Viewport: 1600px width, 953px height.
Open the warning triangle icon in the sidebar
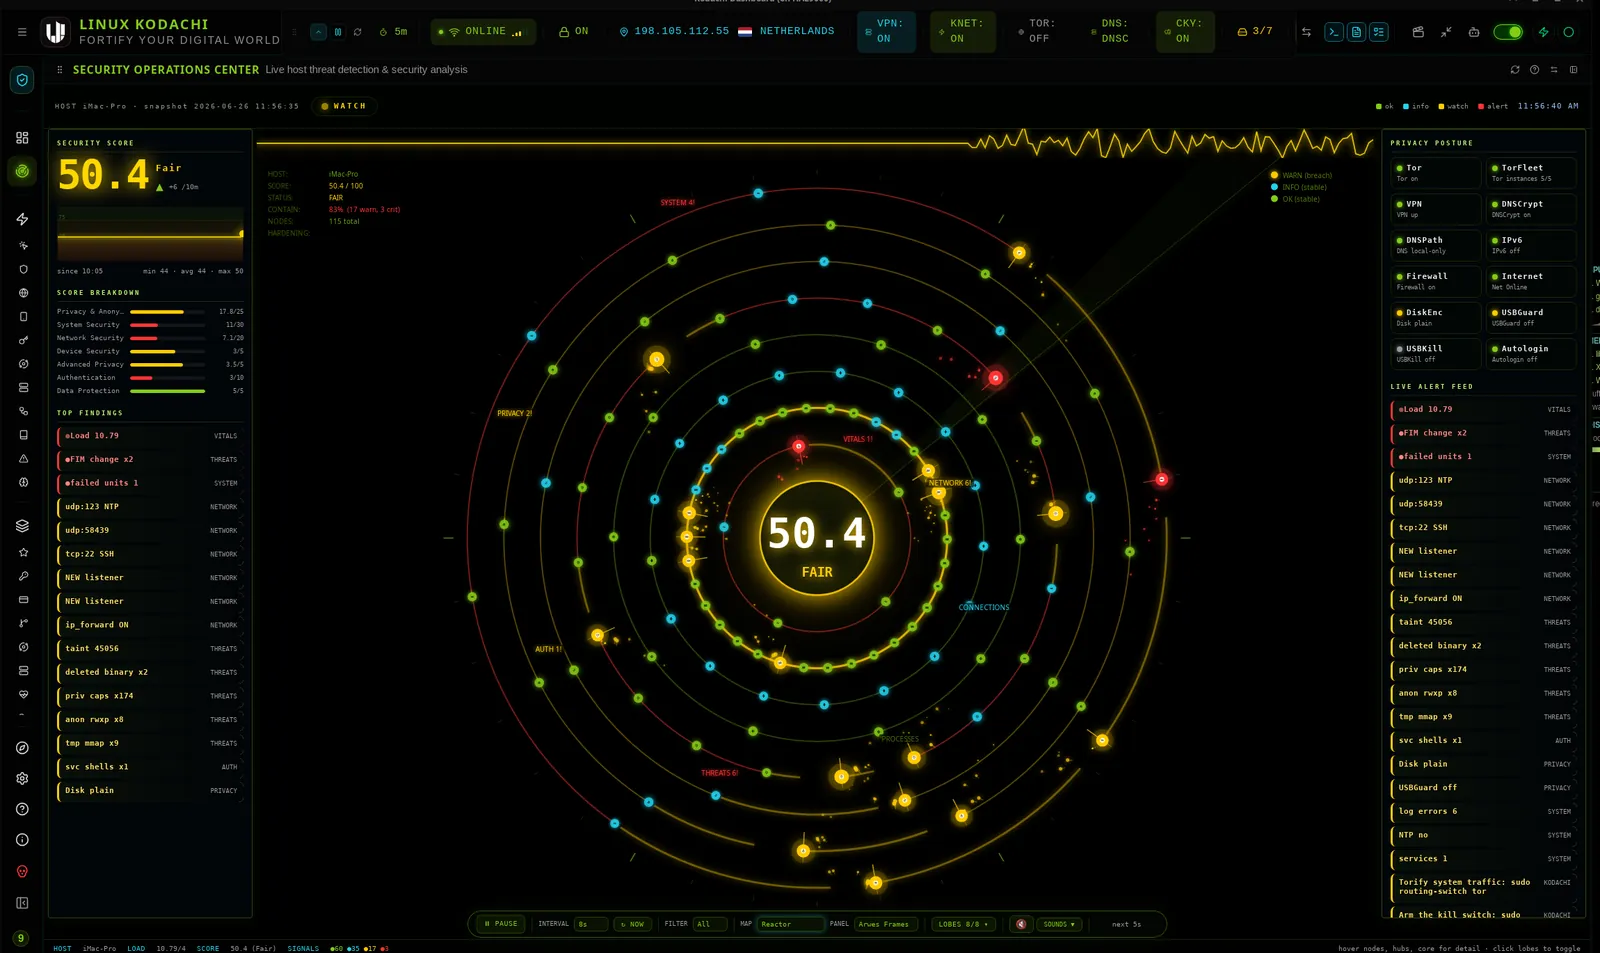point(23,459)
